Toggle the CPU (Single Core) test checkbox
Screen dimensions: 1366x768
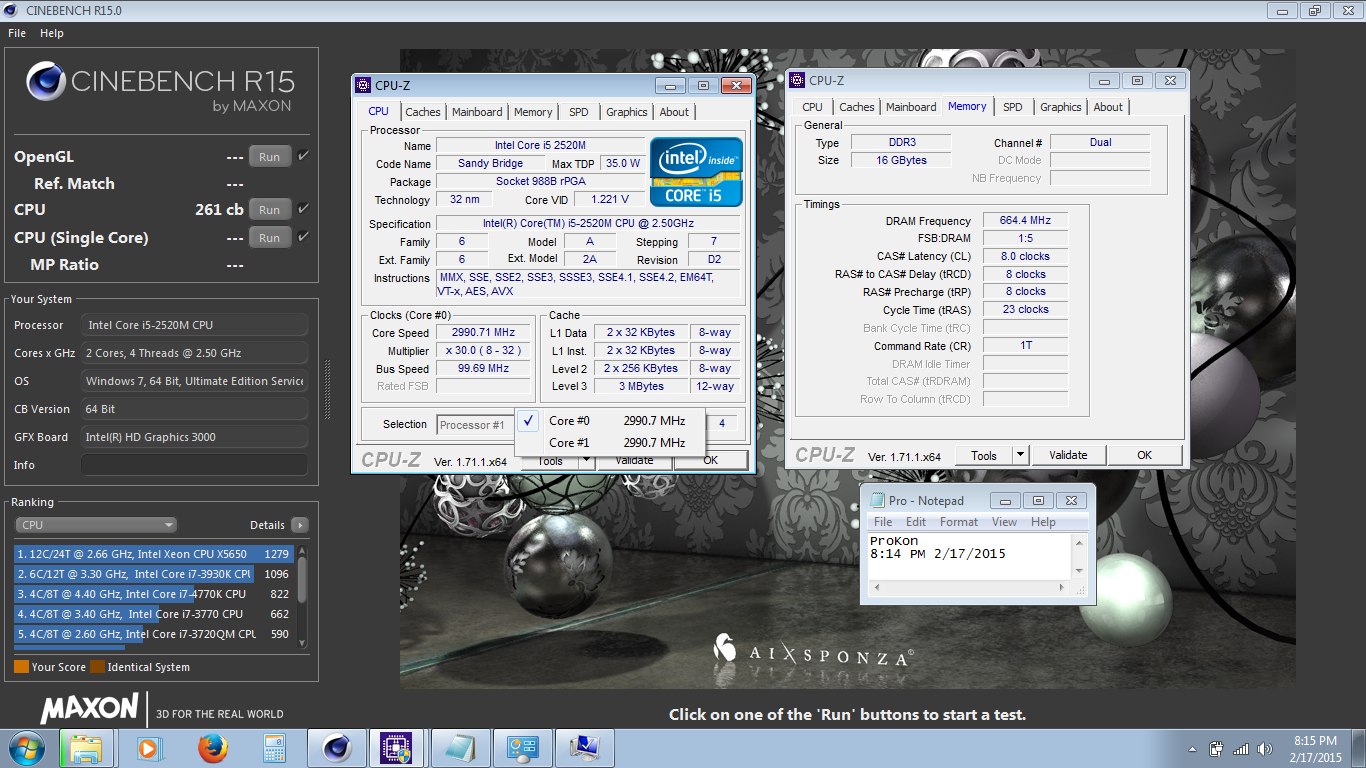[303, 237]
